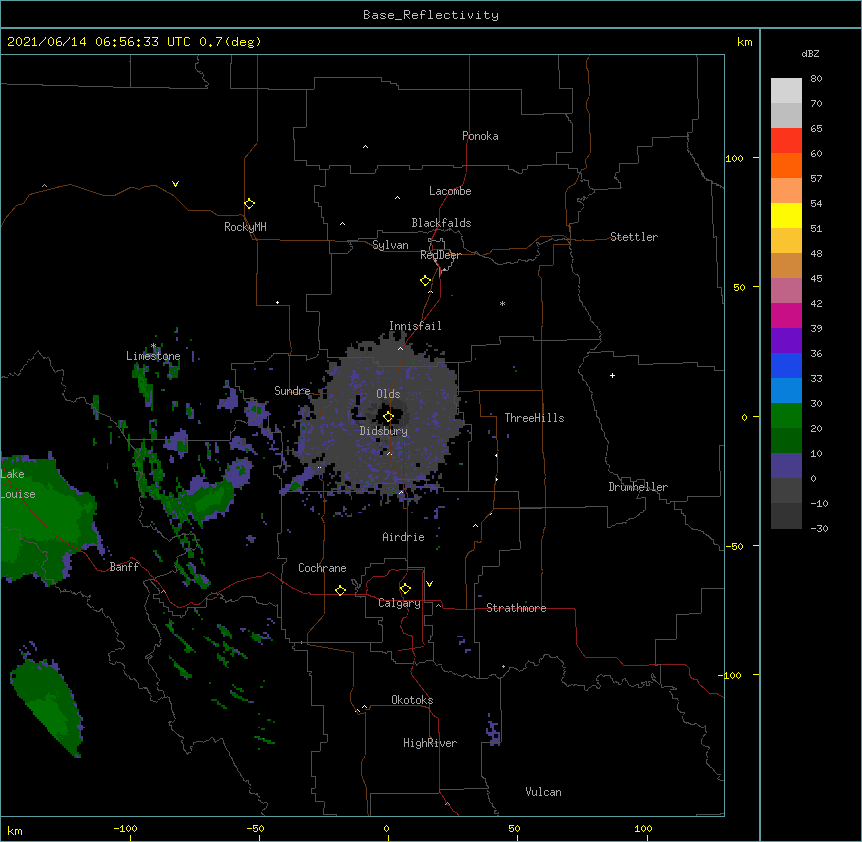Click the Banff label on the map
The width and height of the screenshot is (862, 842).
(124, 567)
